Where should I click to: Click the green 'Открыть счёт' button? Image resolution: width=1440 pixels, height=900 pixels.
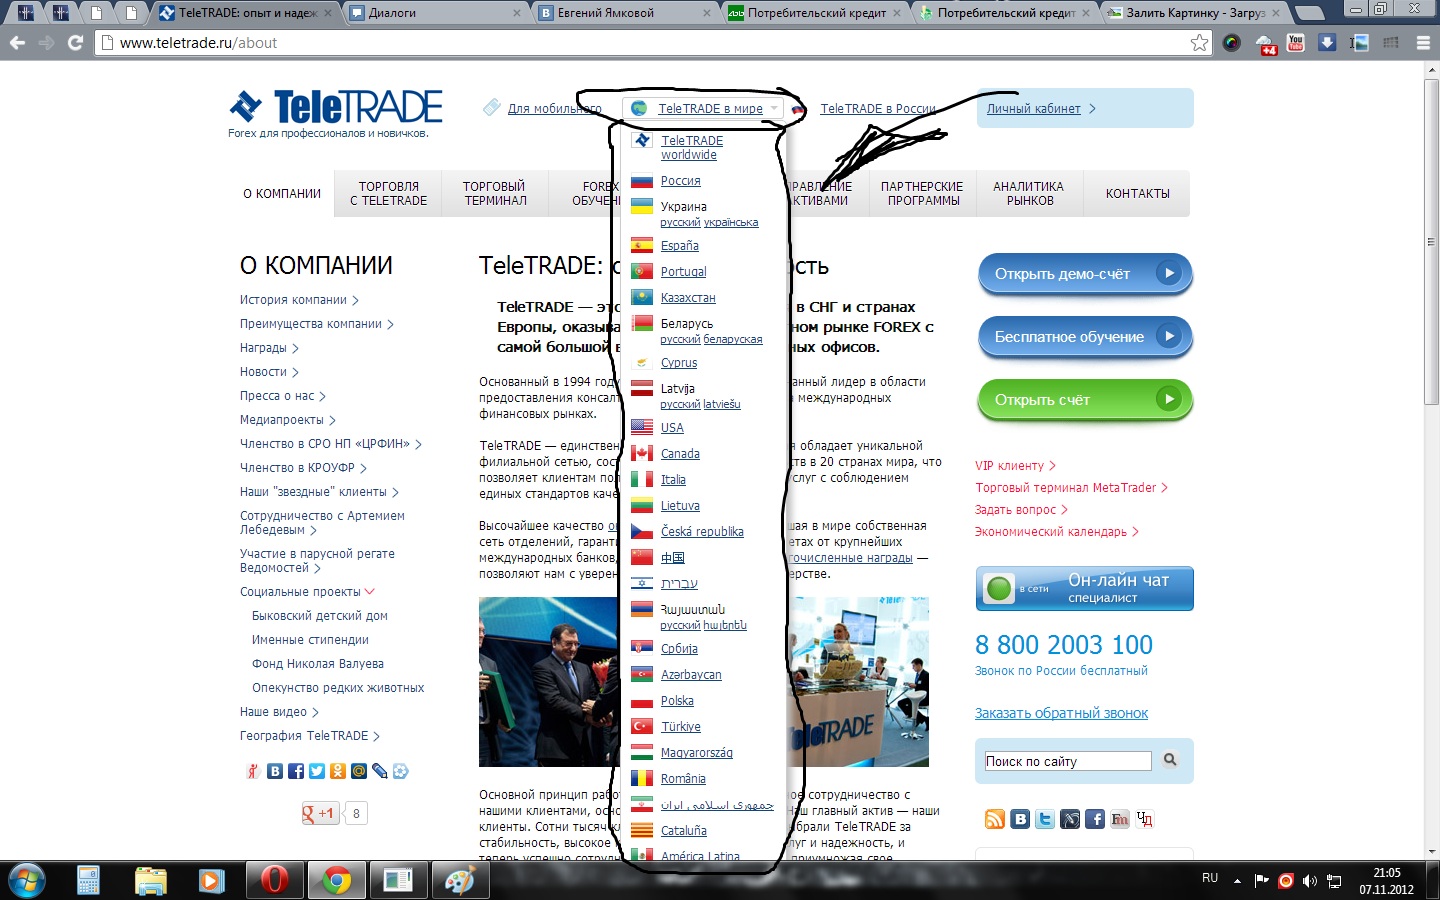[1085, 400]
